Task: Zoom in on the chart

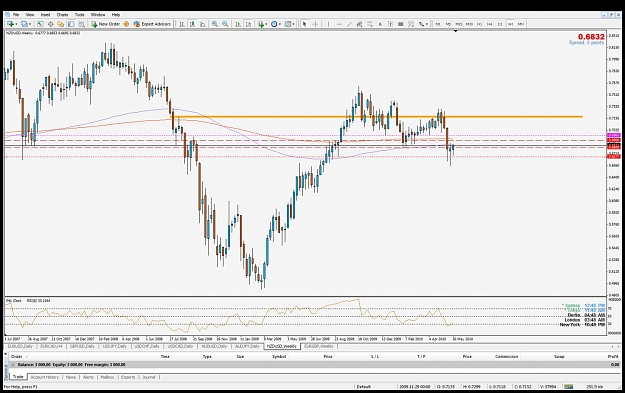Action: click(x=214, y=24)
